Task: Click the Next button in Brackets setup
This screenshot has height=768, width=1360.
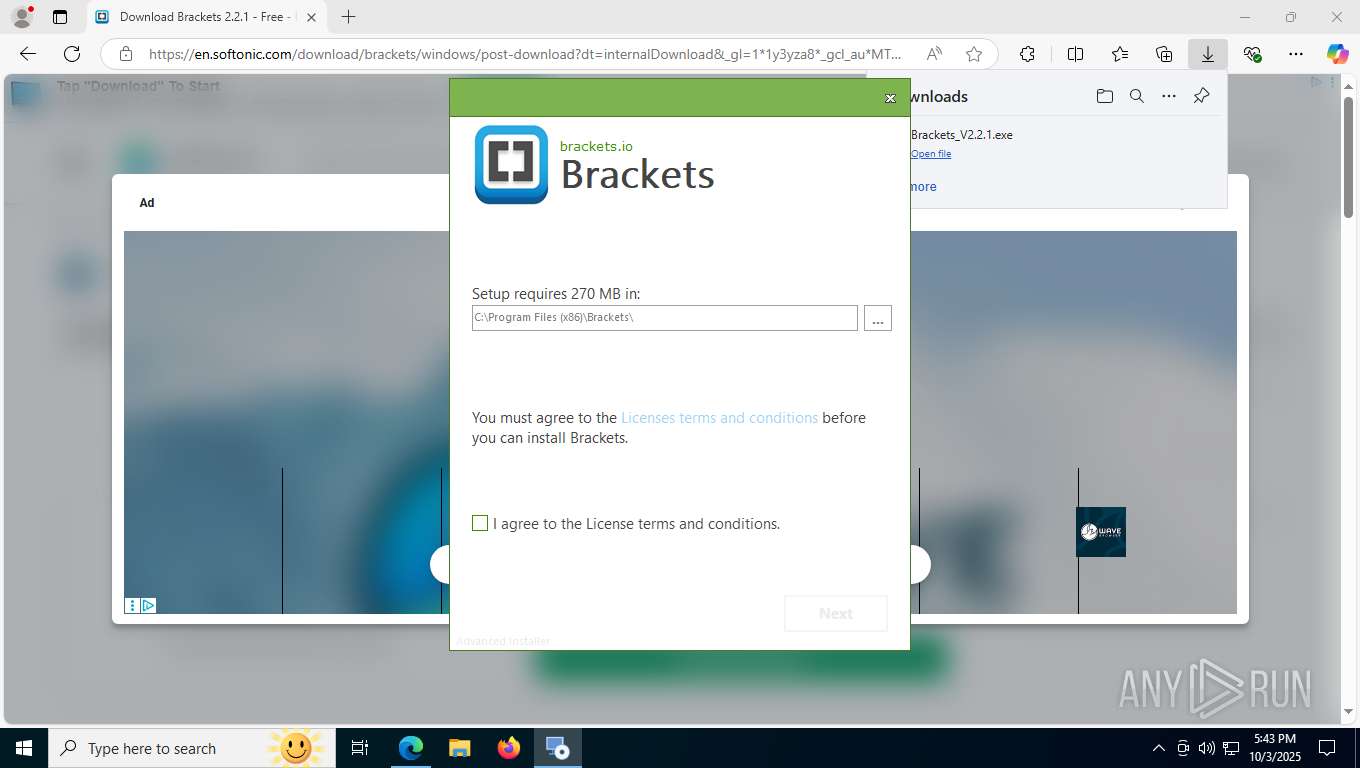Action: coord(836,613)
